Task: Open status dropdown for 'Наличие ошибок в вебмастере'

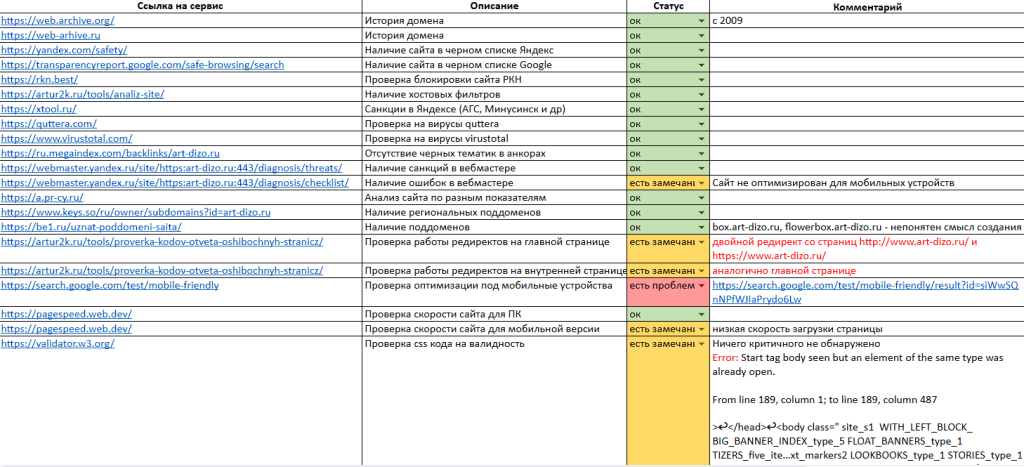Action: click(x=702, y=183)
